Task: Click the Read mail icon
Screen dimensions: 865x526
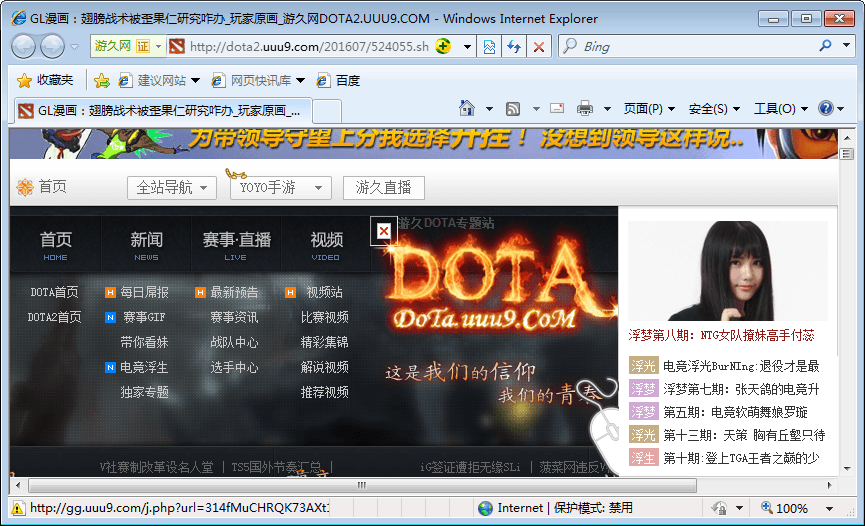Action: [557, 108]
